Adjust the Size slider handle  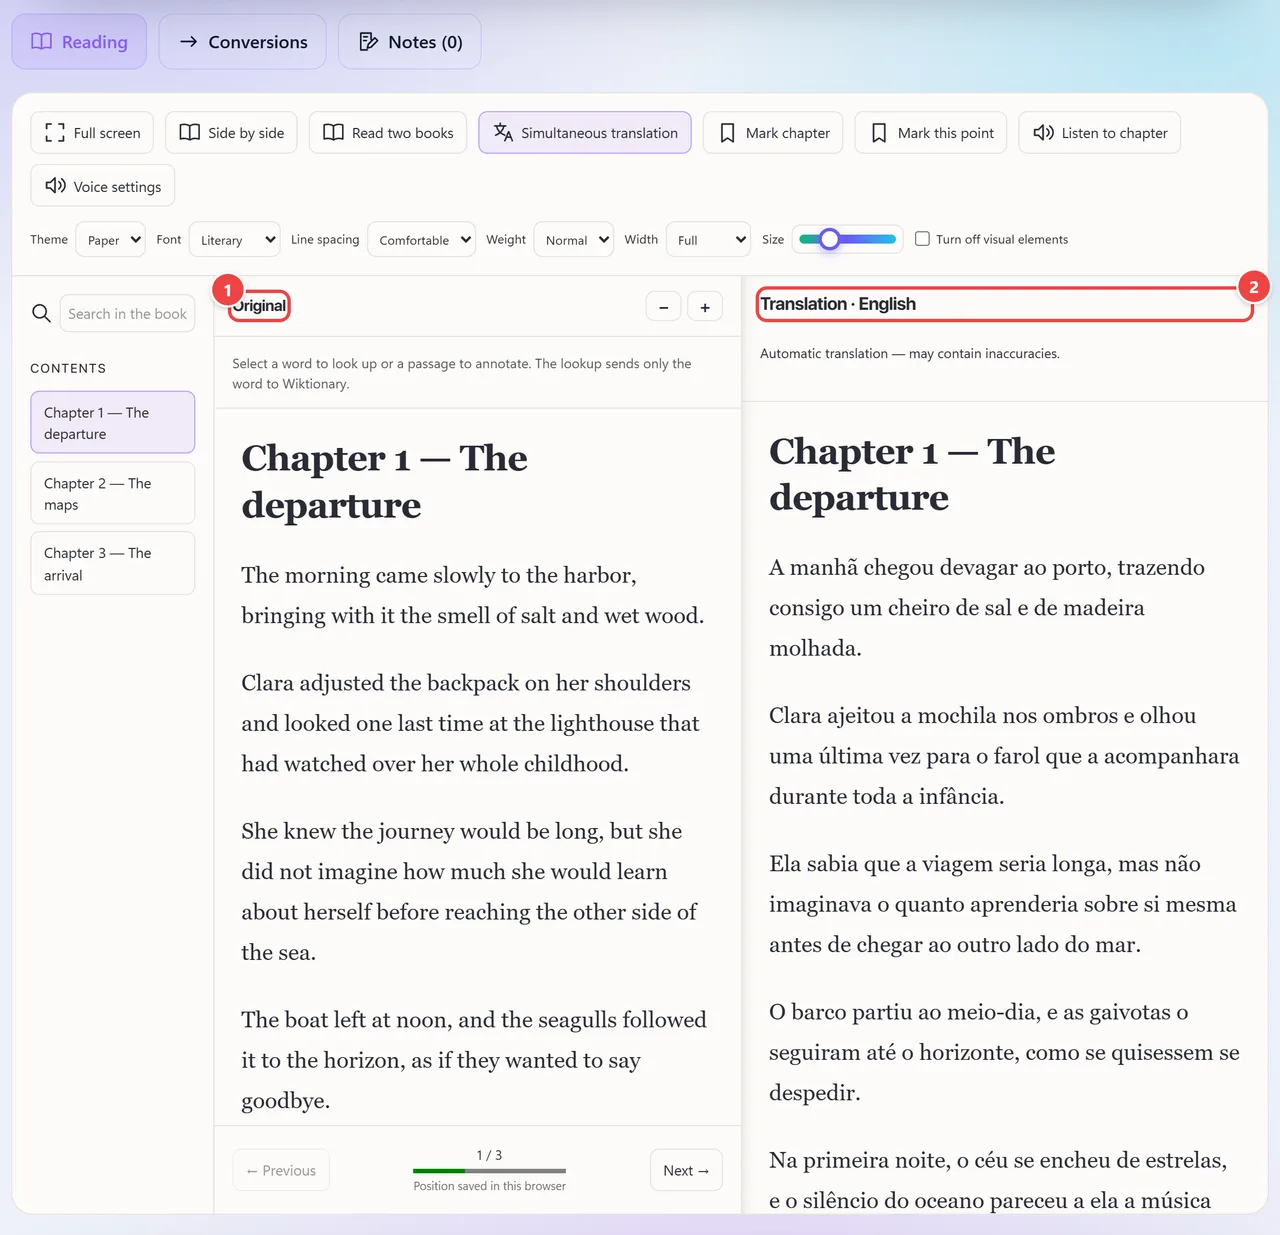tap(829, 239)
